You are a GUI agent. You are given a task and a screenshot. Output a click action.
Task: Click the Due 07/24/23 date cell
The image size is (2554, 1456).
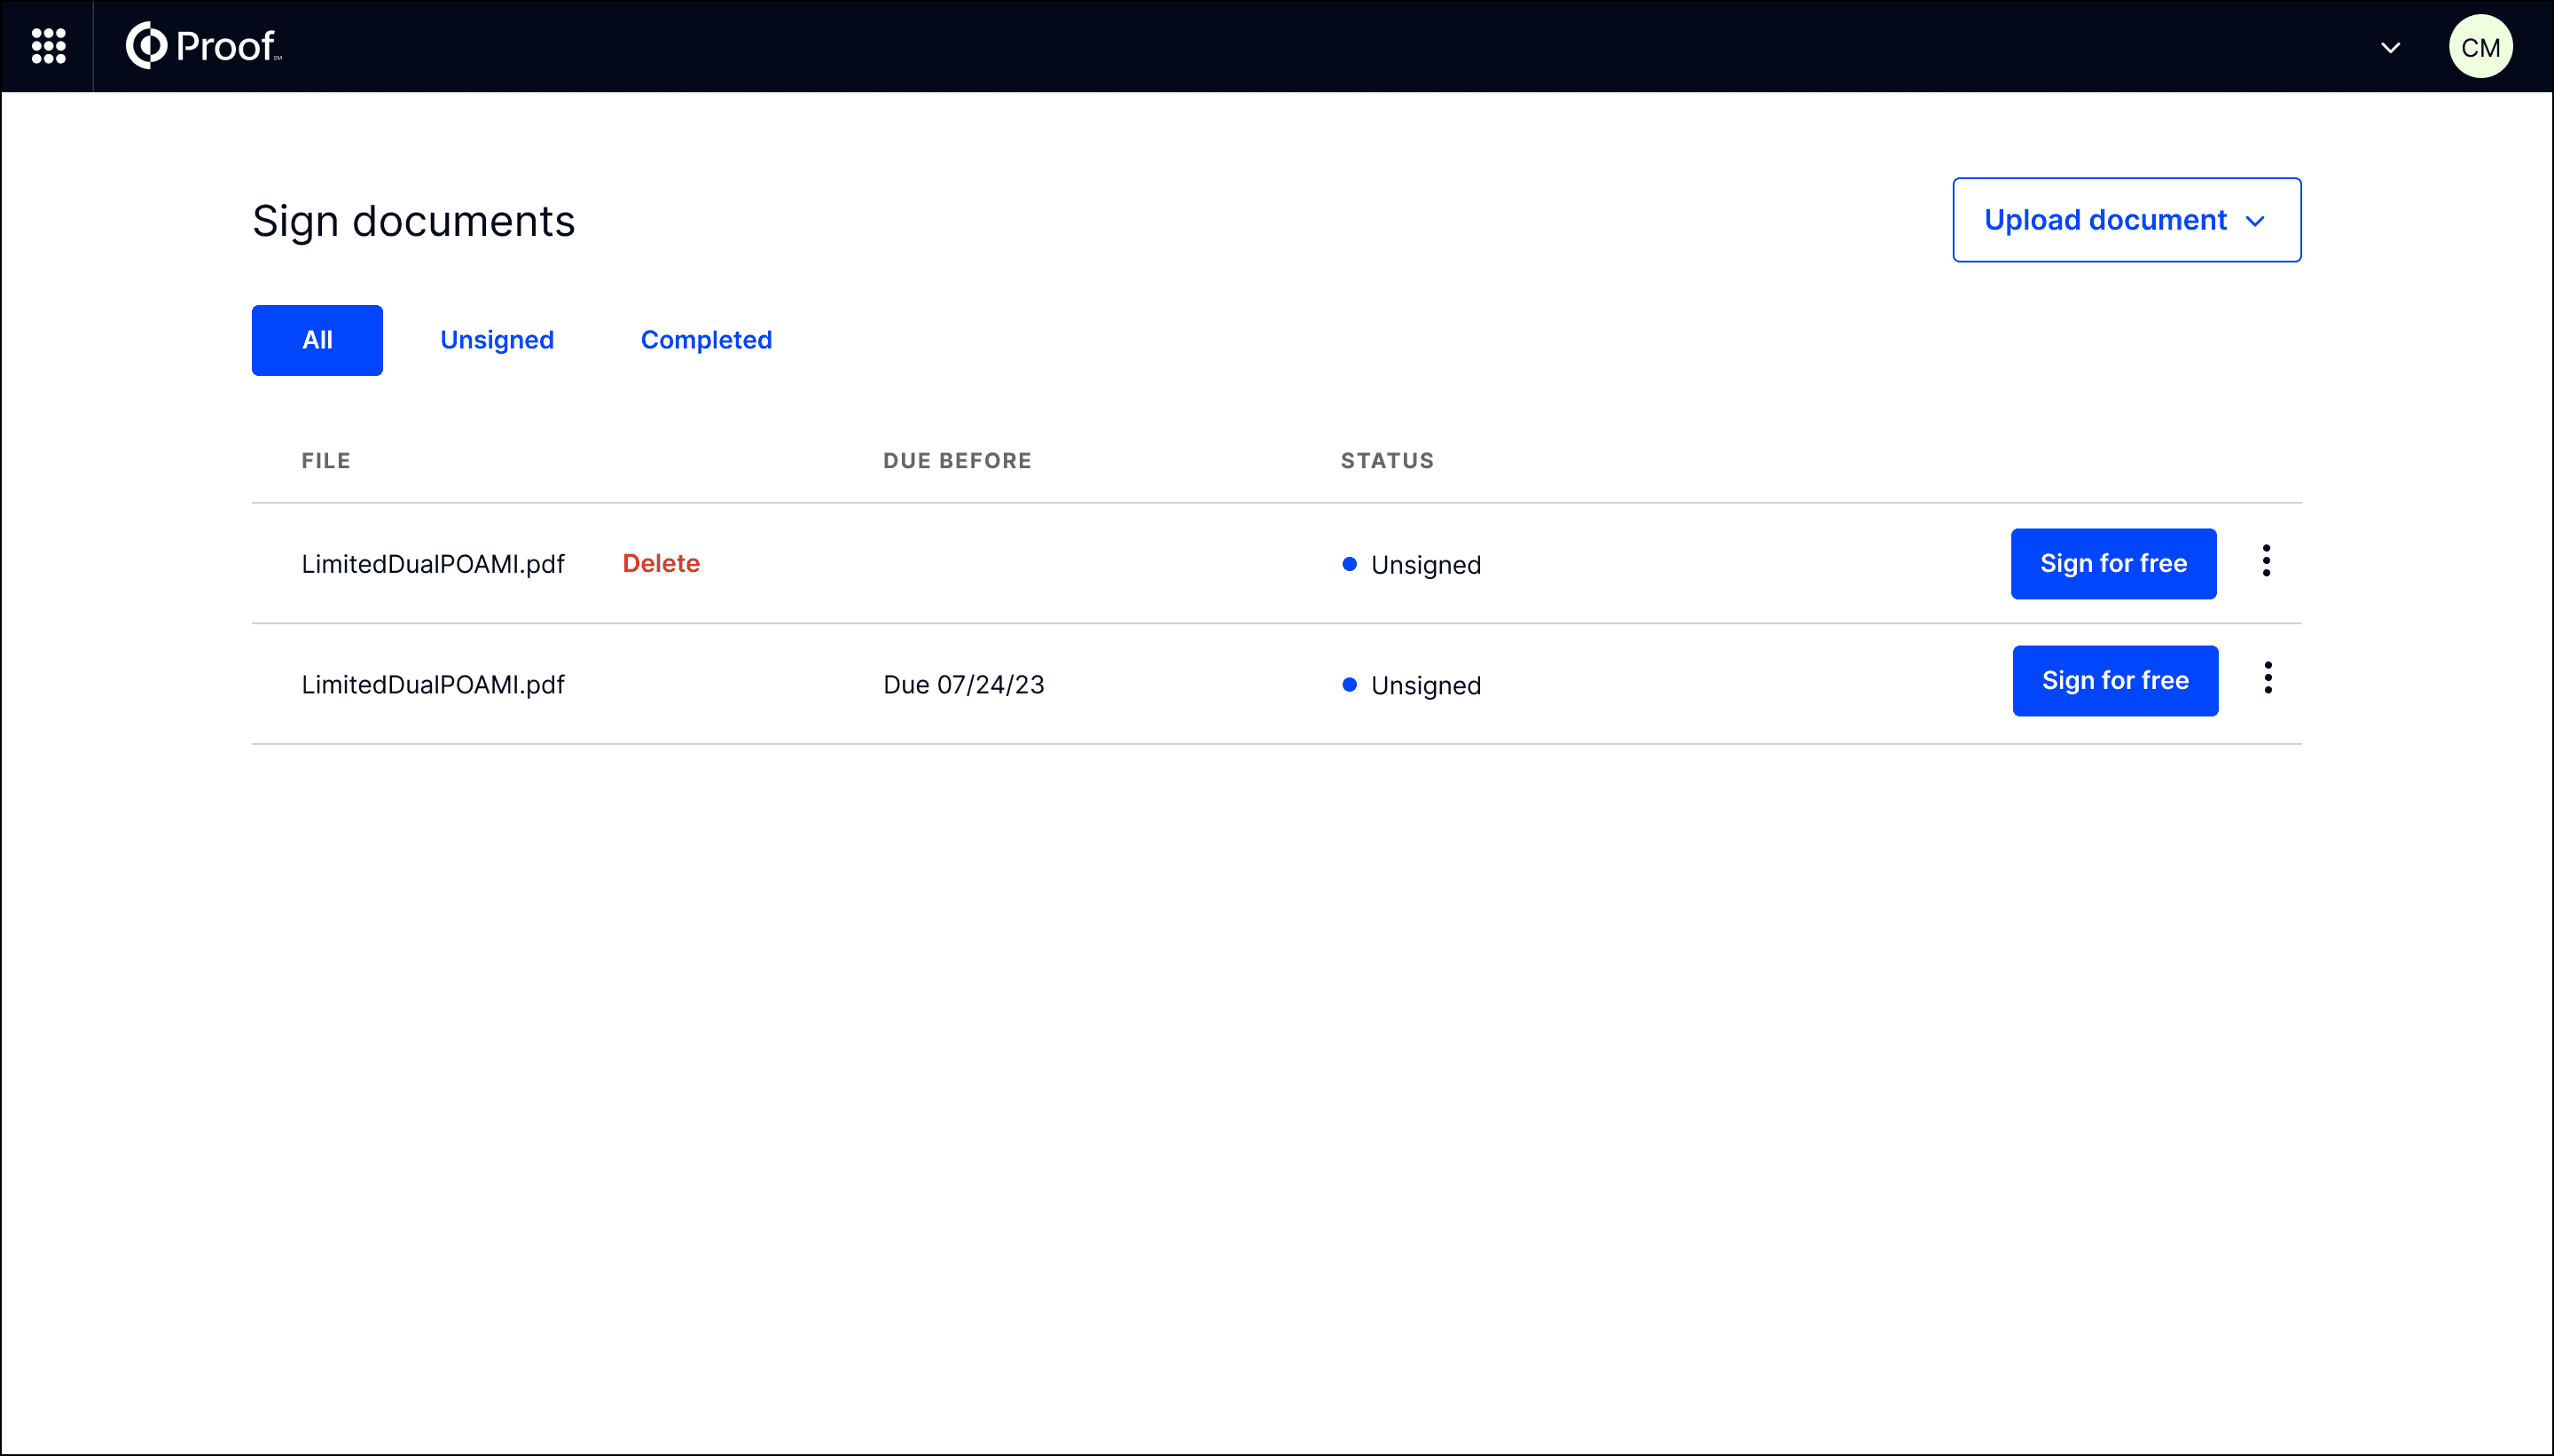(x=964, y=685)
